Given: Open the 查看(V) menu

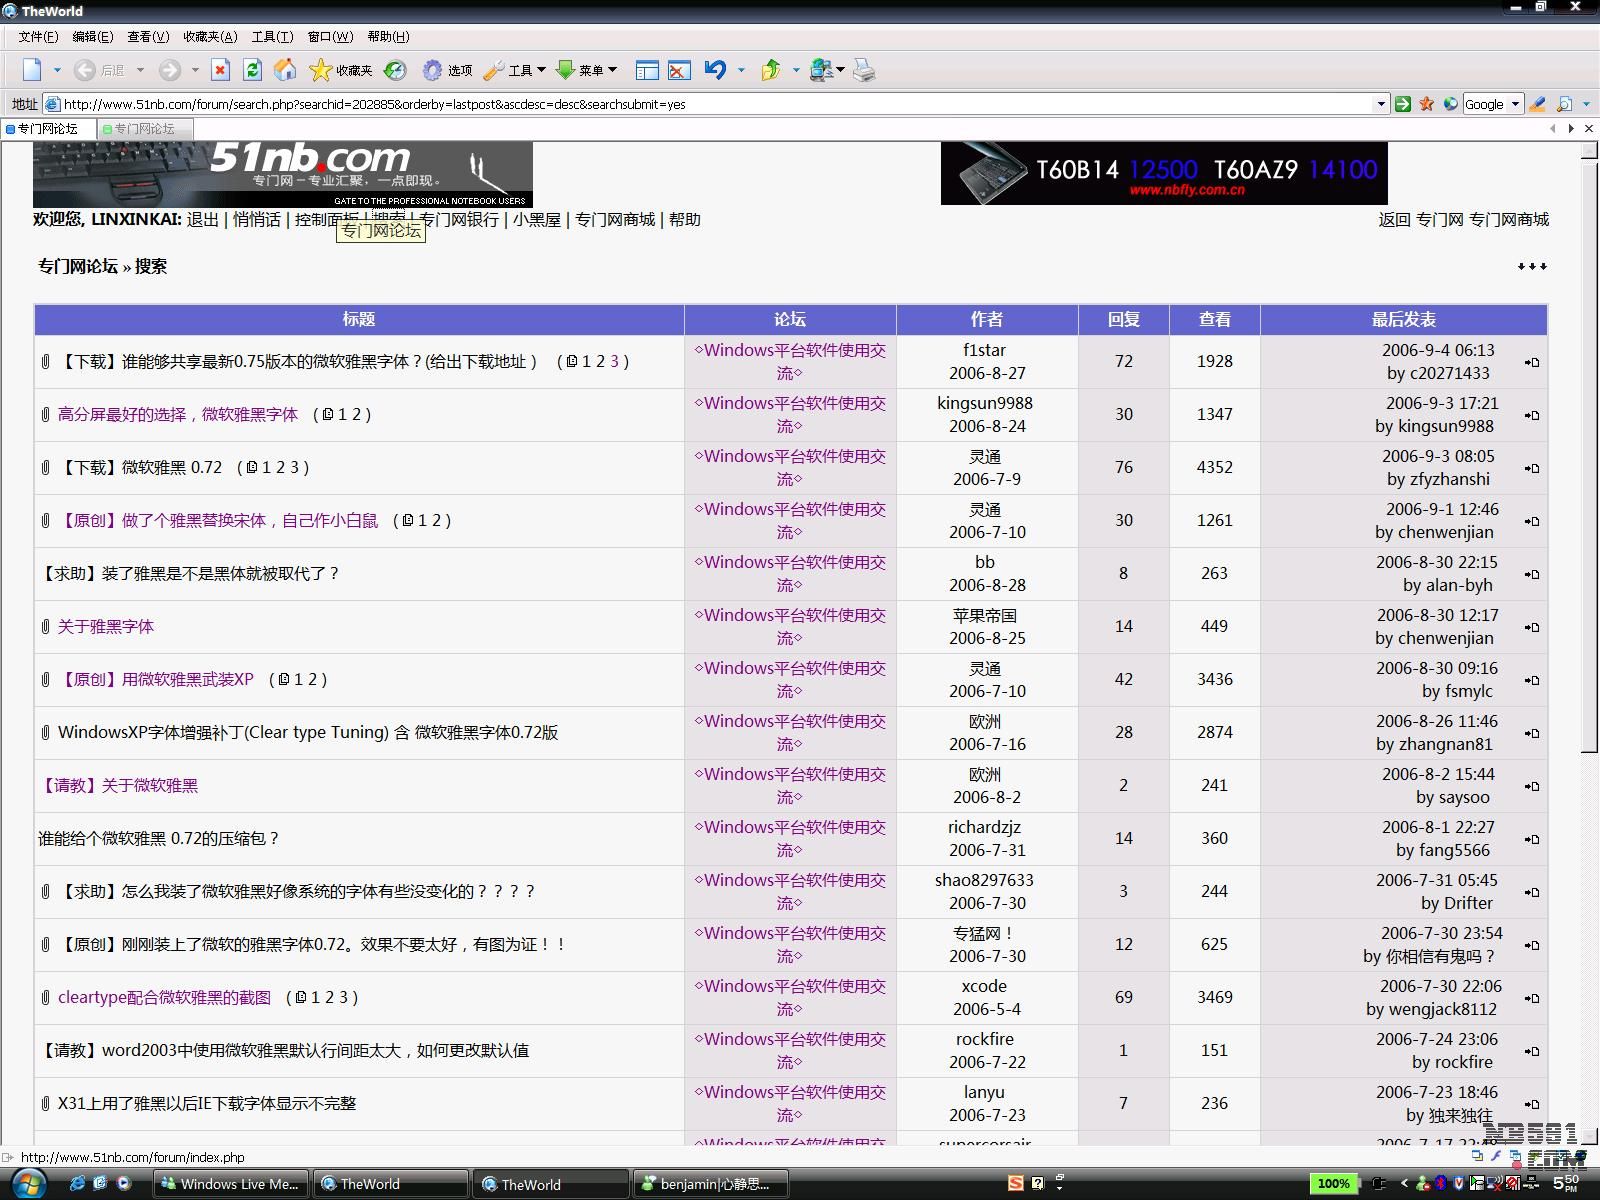Looking at the screenshot, I should click(x=148, y=37).
